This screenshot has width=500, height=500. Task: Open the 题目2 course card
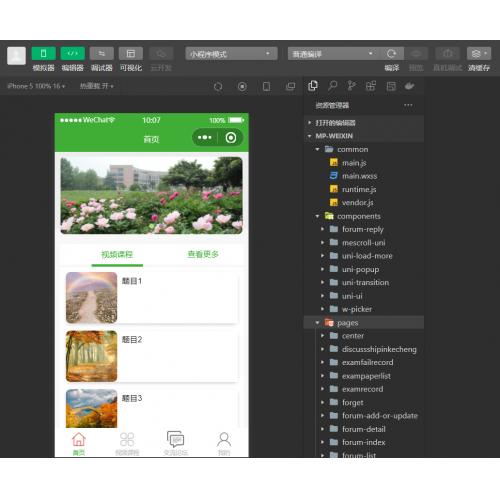(x=152, y=356)
